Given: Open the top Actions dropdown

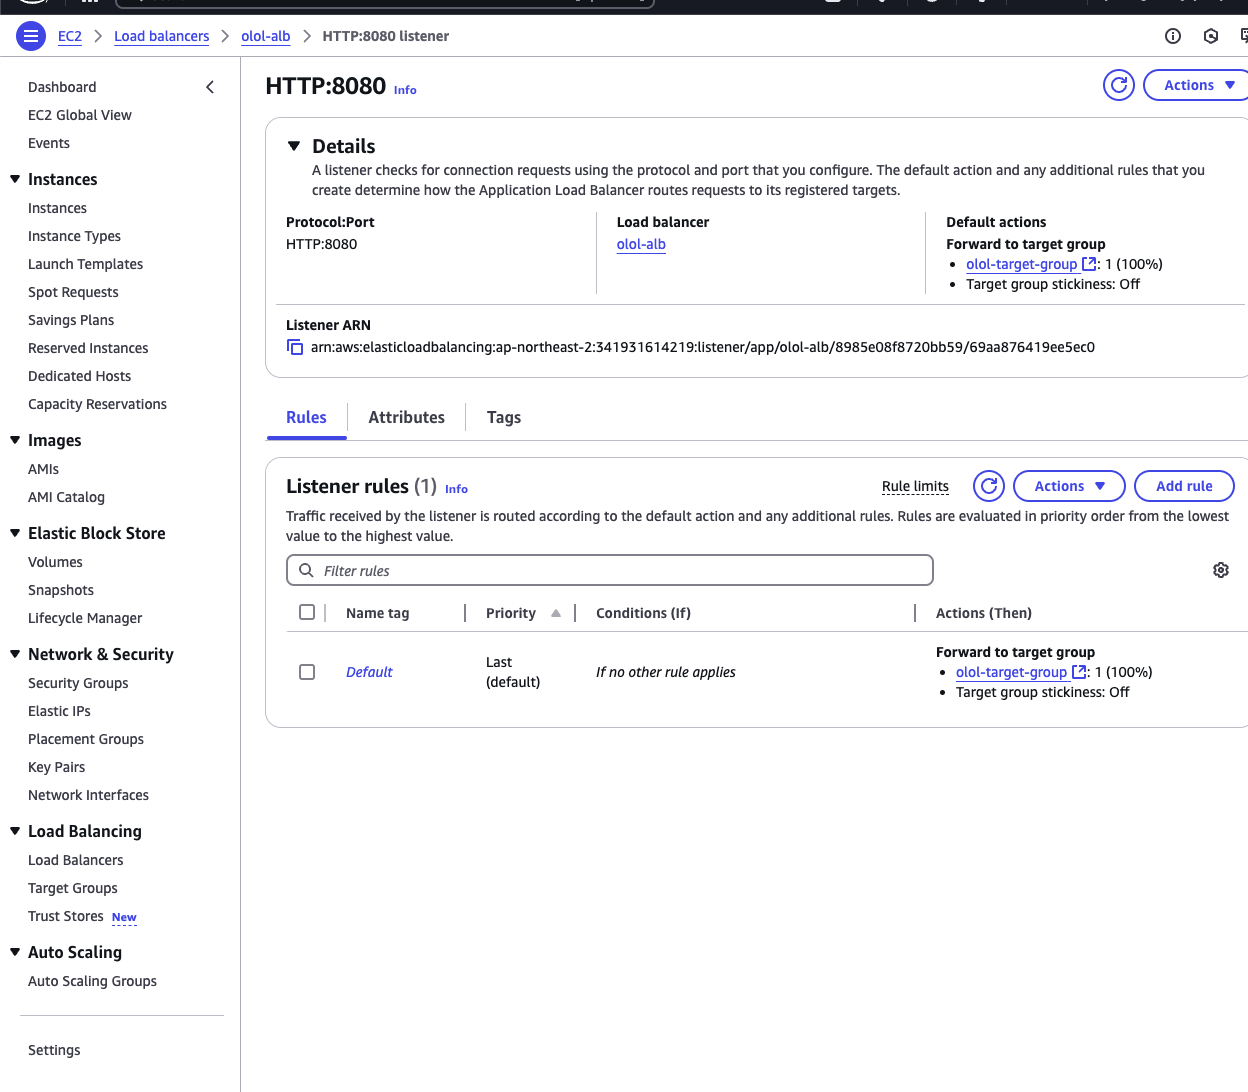Looking at the screenshot, I should (x=1197, y=85).
